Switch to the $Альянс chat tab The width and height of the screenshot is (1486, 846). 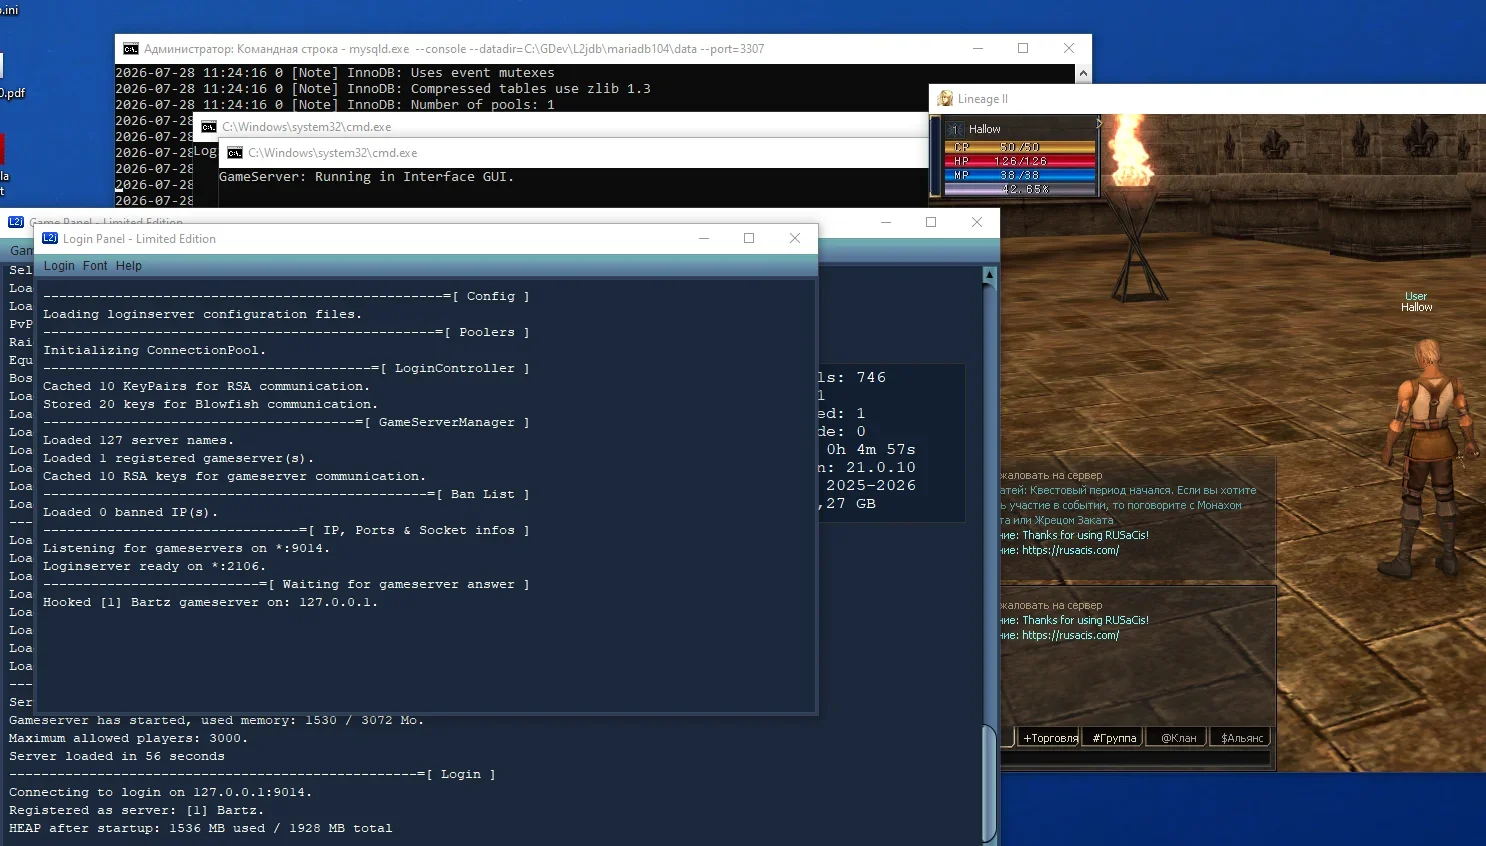1242,738
